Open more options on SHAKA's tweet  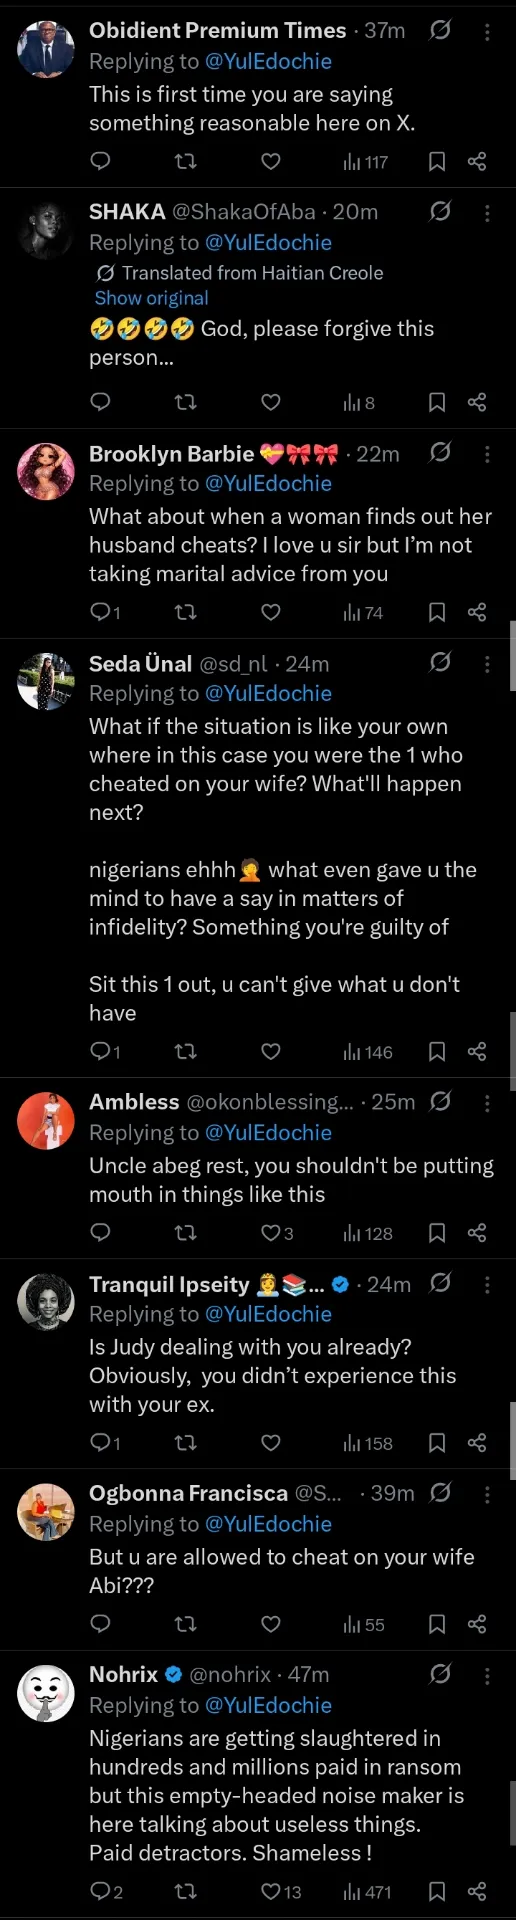tap(487, 213)
